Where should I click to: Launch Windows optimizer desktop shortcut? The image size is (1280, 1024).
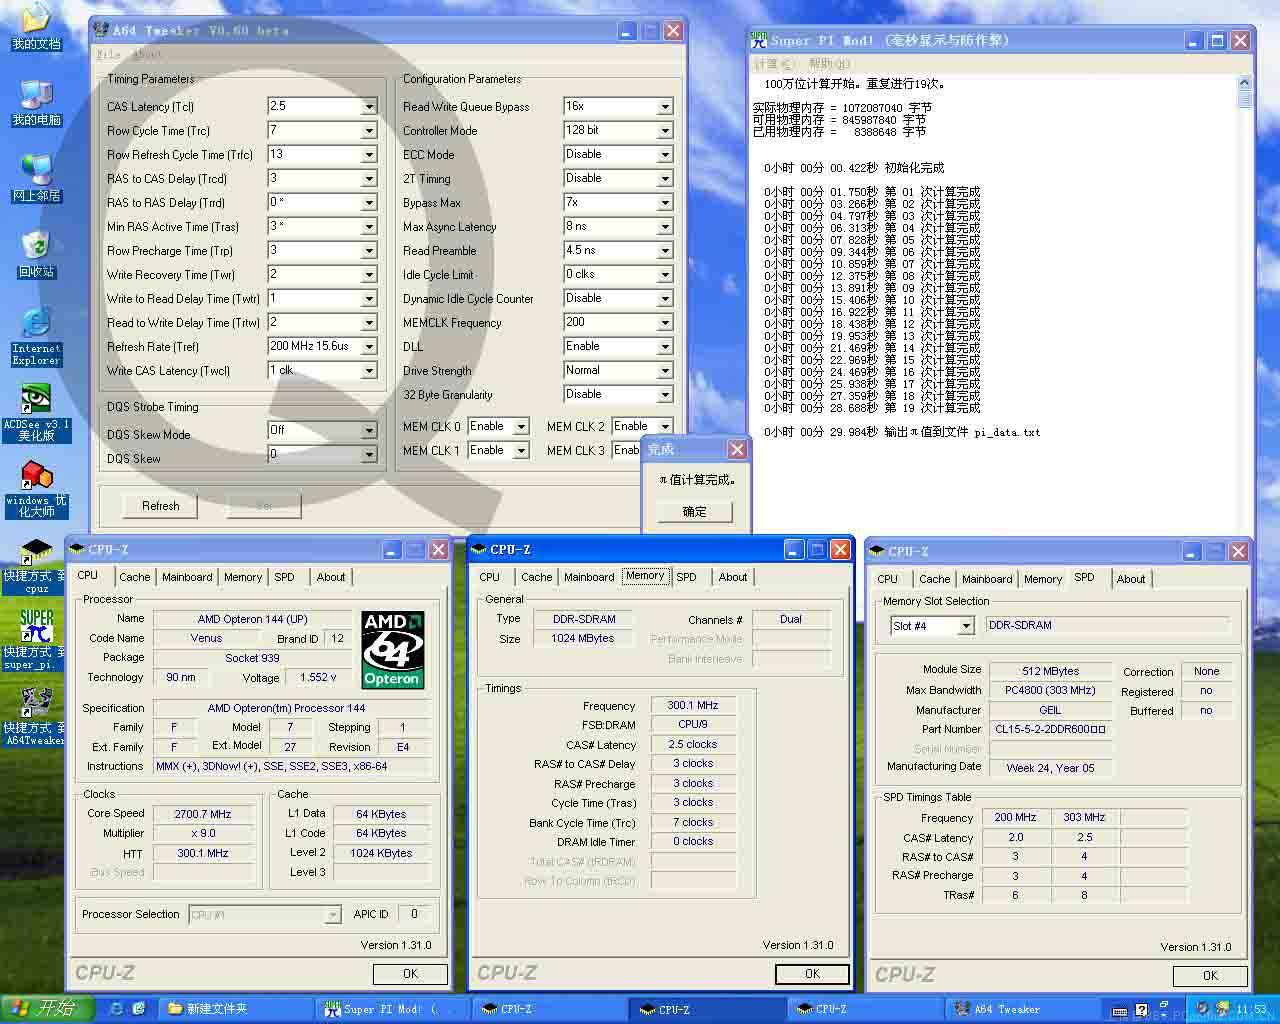[x=36, y=489]
